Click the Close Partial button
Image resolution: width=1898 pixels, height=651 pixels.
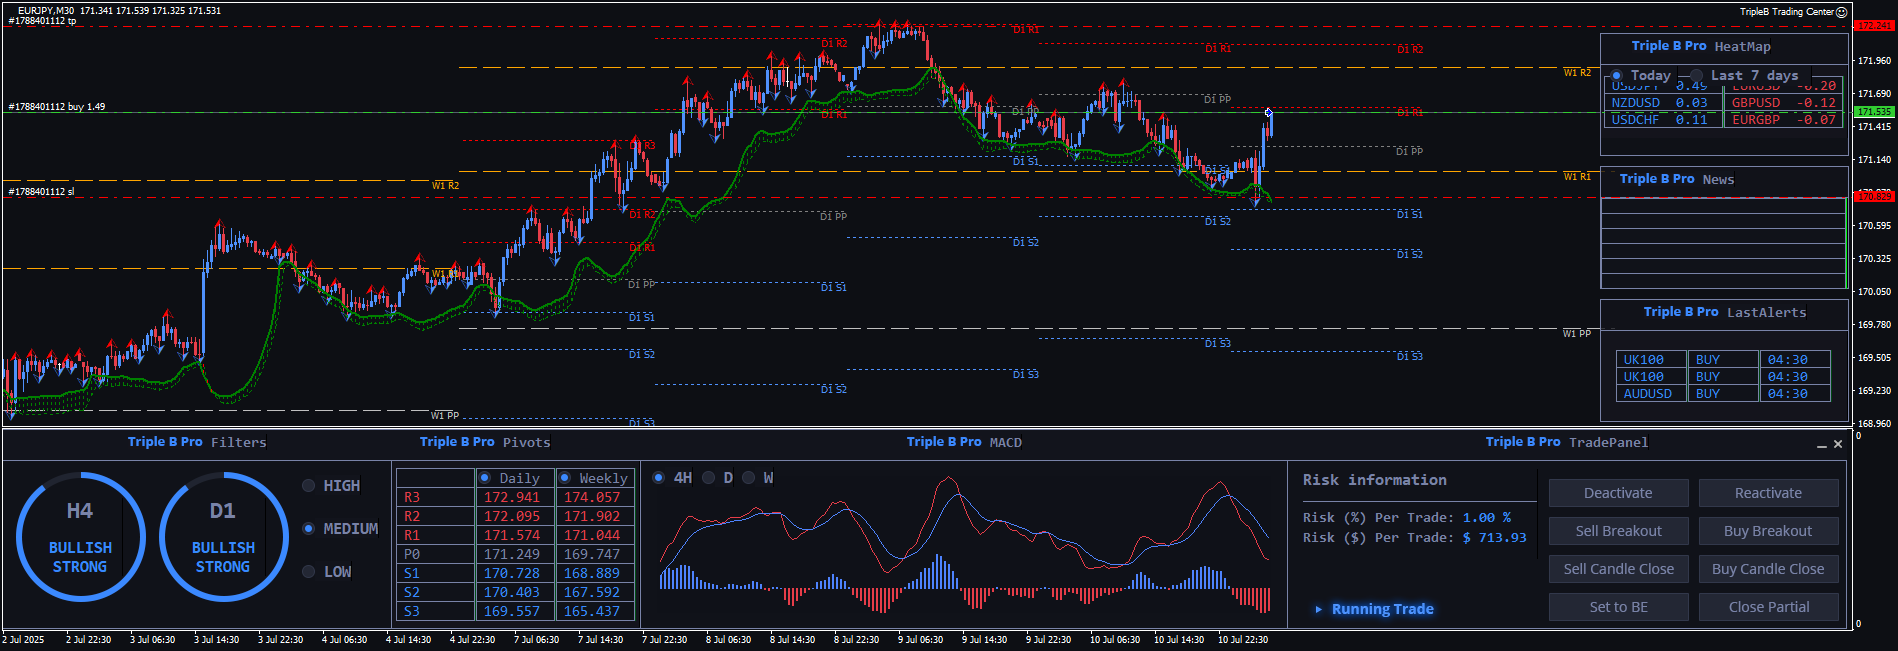[1768, 607]
